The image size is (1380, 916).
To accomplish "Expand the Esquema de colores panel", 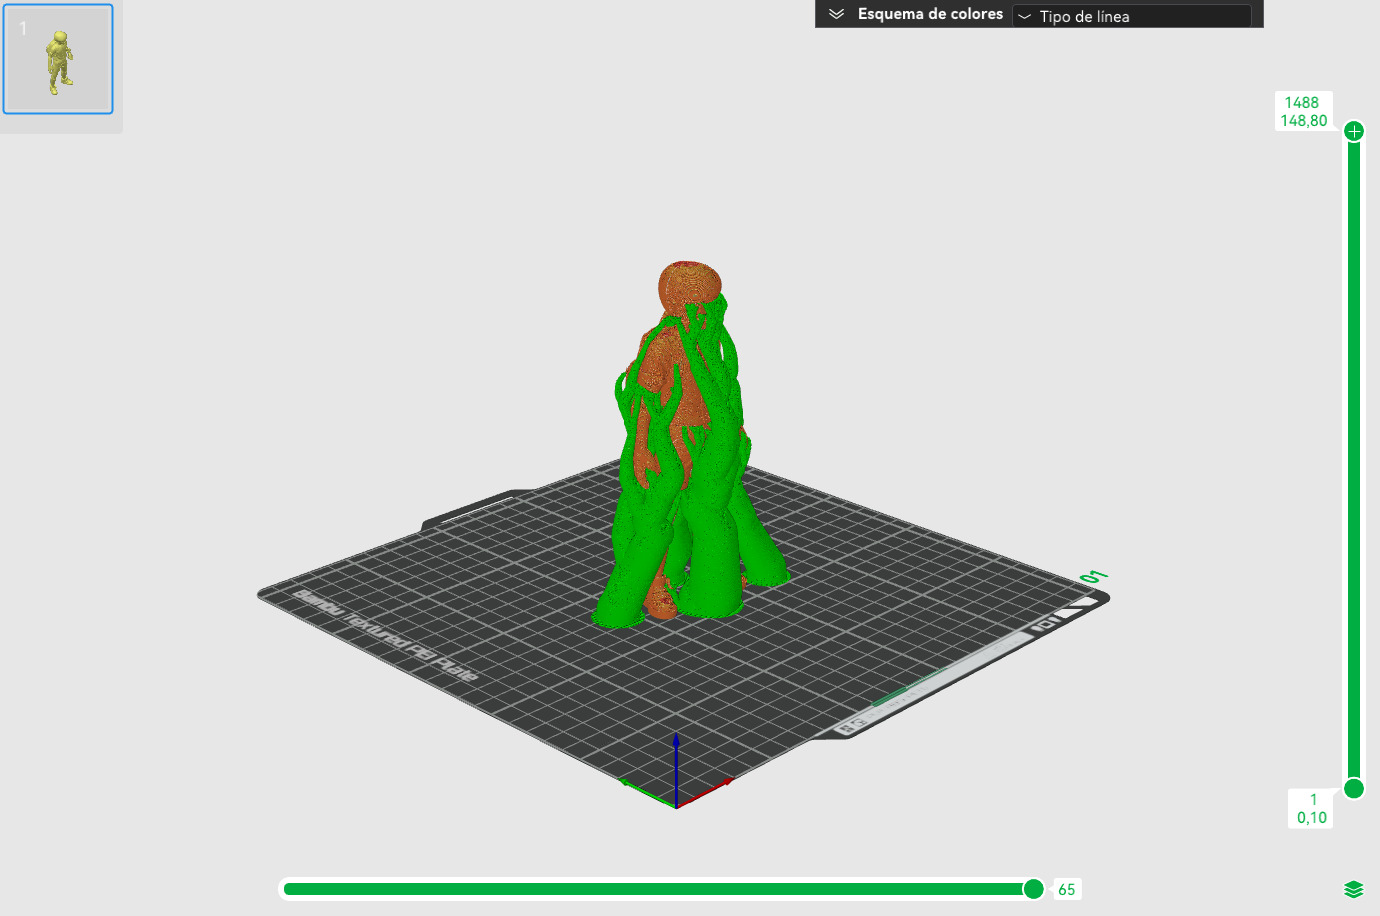I will 837,14.
